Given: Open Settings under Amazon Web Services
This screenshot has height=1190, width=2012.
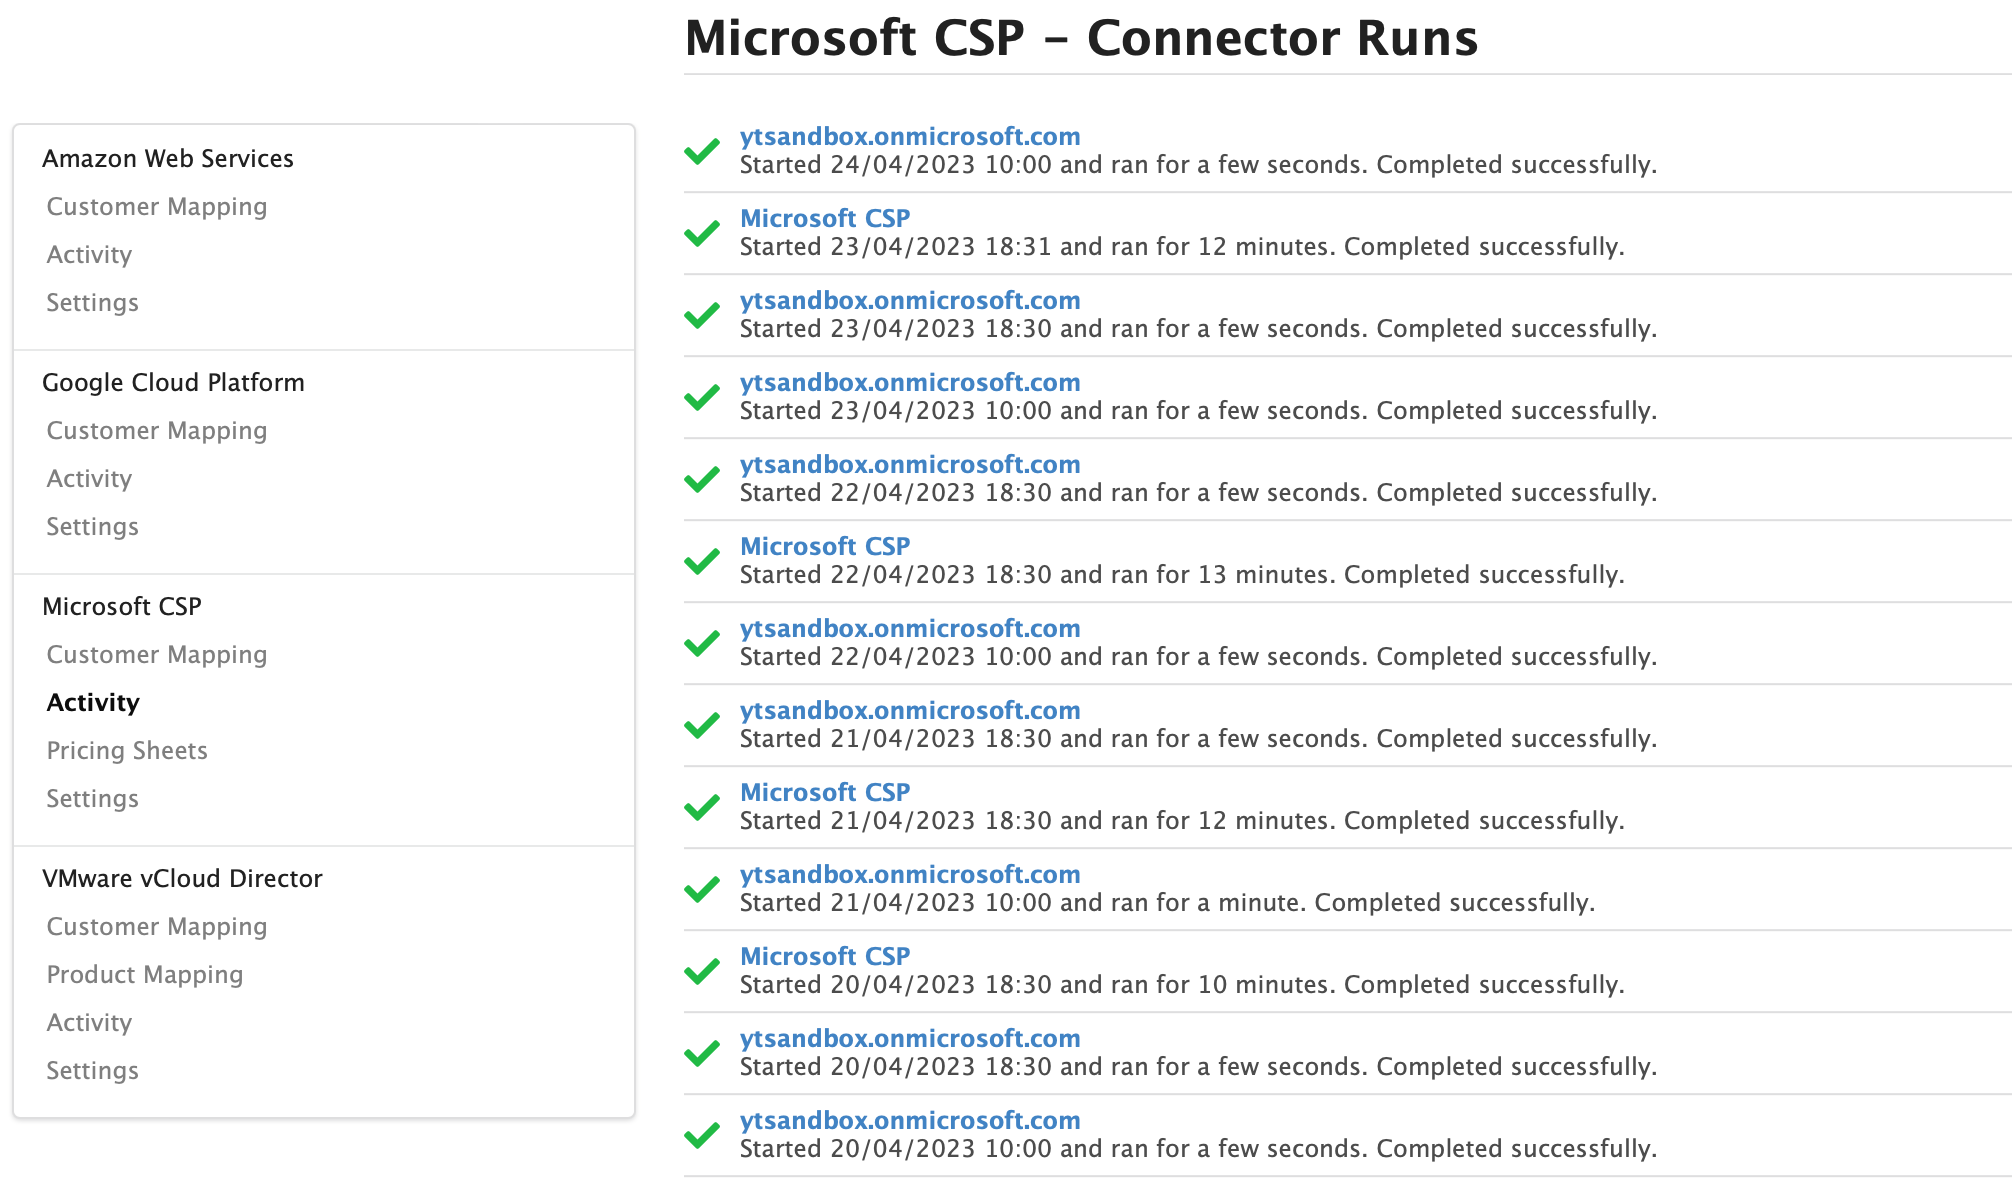Looking at the screenshot, I should [92, 302].
